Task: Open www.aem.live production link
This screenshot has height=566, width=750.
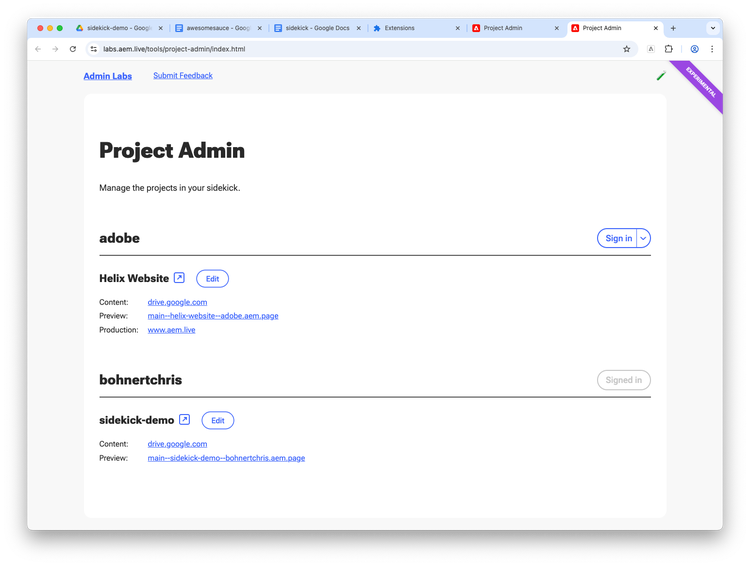Action: pyautogui.click(x=171, y=330)
